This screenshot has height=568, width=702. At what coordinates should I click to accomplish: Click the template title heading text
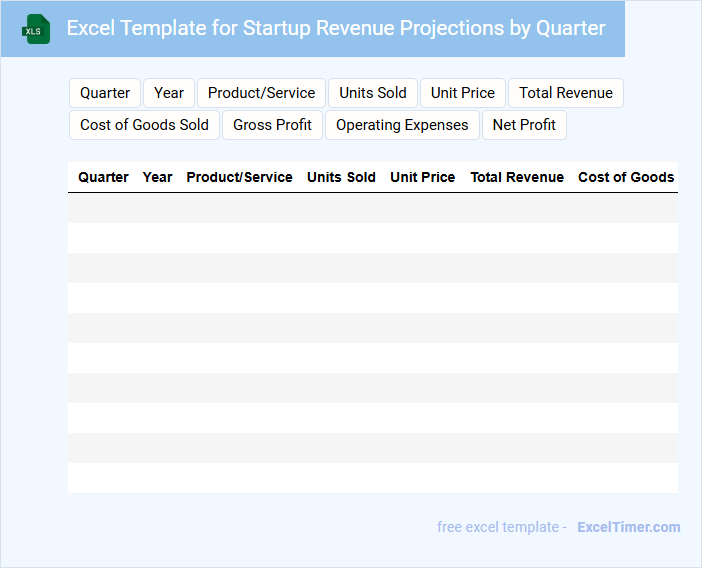(x=336, y=28)
